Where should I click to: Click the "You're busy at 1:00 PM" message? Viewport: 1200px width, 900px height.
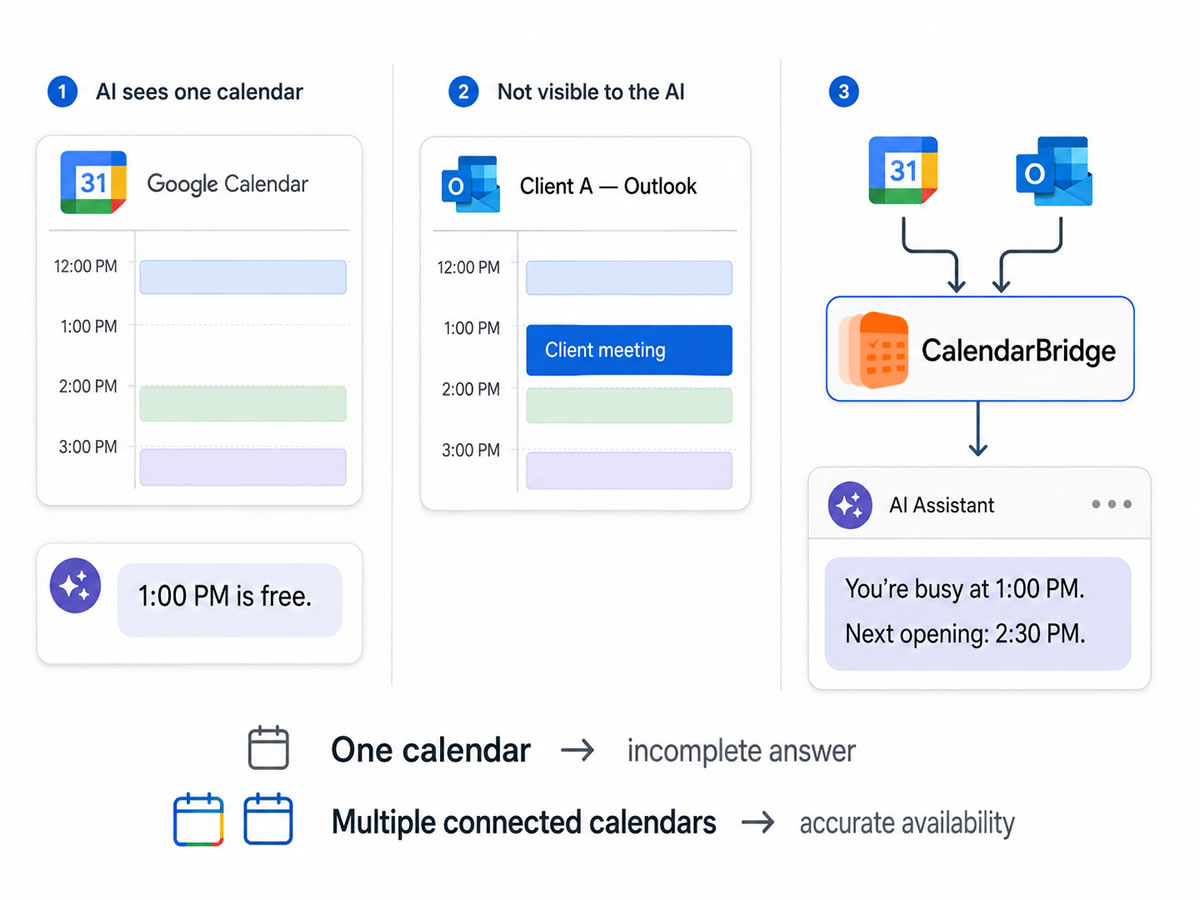pos(965,589)
